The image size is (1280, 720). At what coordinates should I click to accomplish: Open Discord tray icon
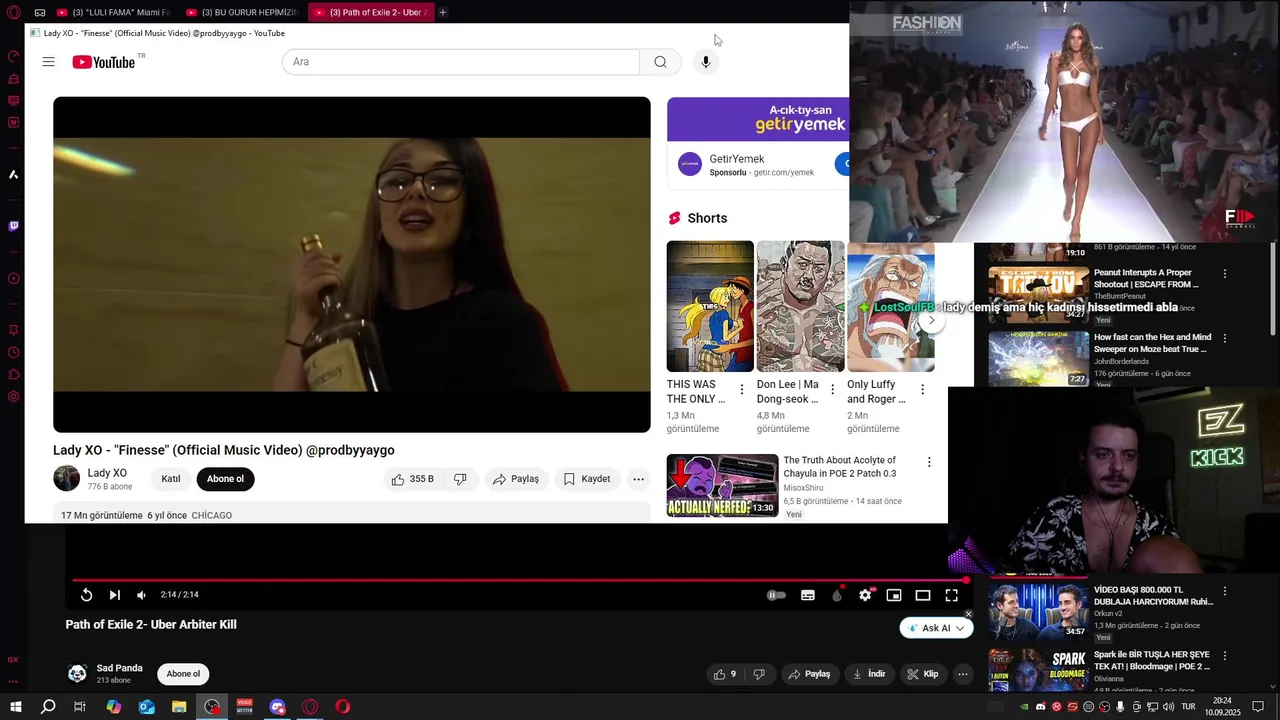[1040, 707]
